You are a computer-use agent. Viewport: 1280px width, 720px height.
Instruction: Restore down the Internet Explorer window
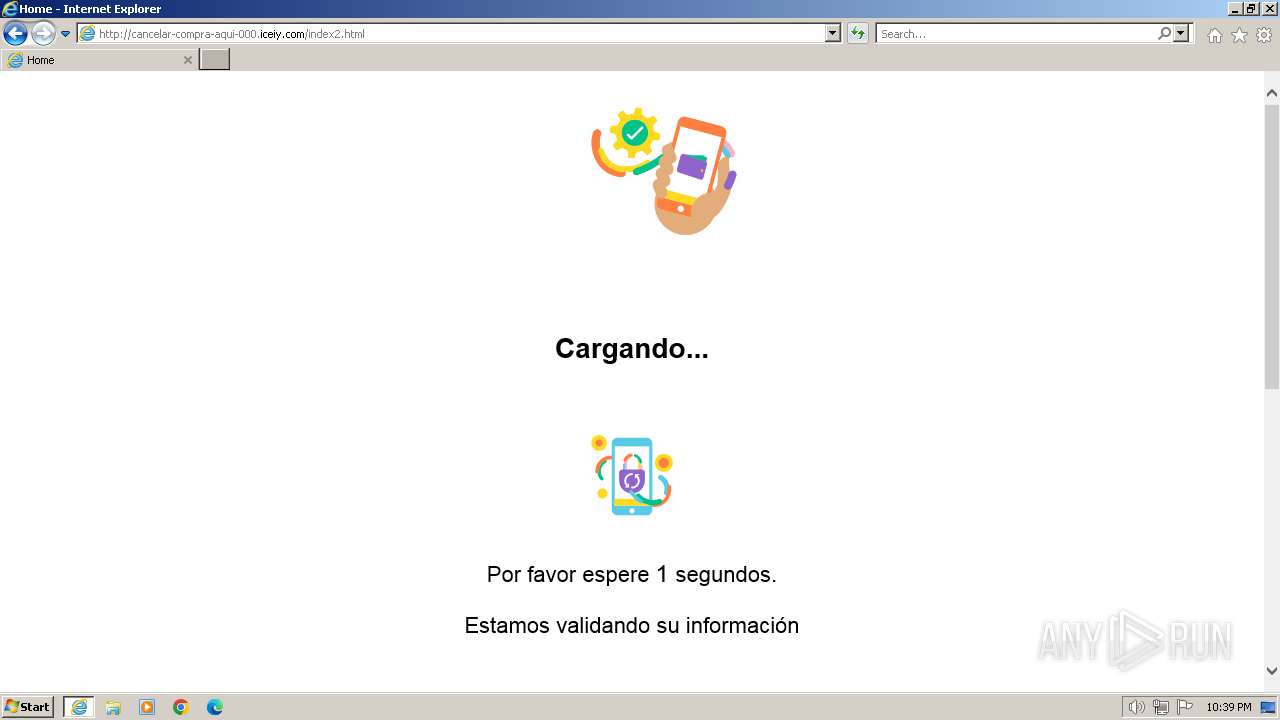tap(1252, 9)
